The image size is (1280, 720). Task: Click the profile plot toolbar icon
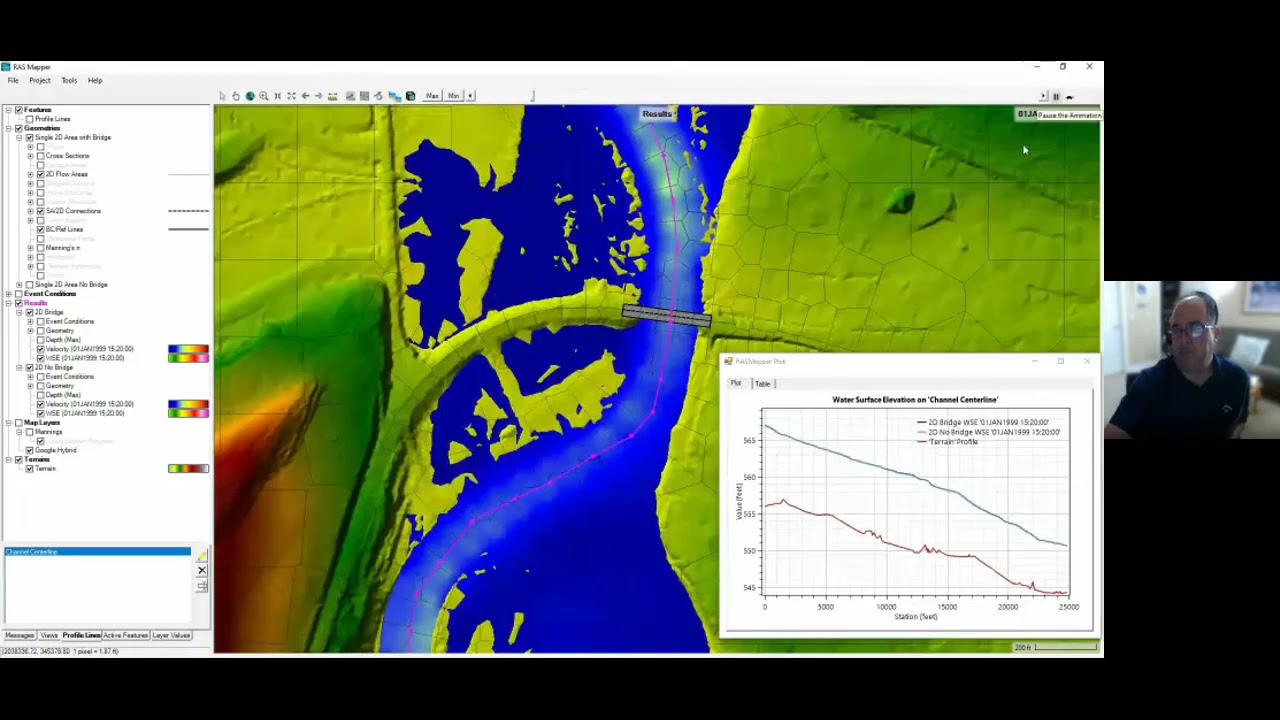point(350,96)
